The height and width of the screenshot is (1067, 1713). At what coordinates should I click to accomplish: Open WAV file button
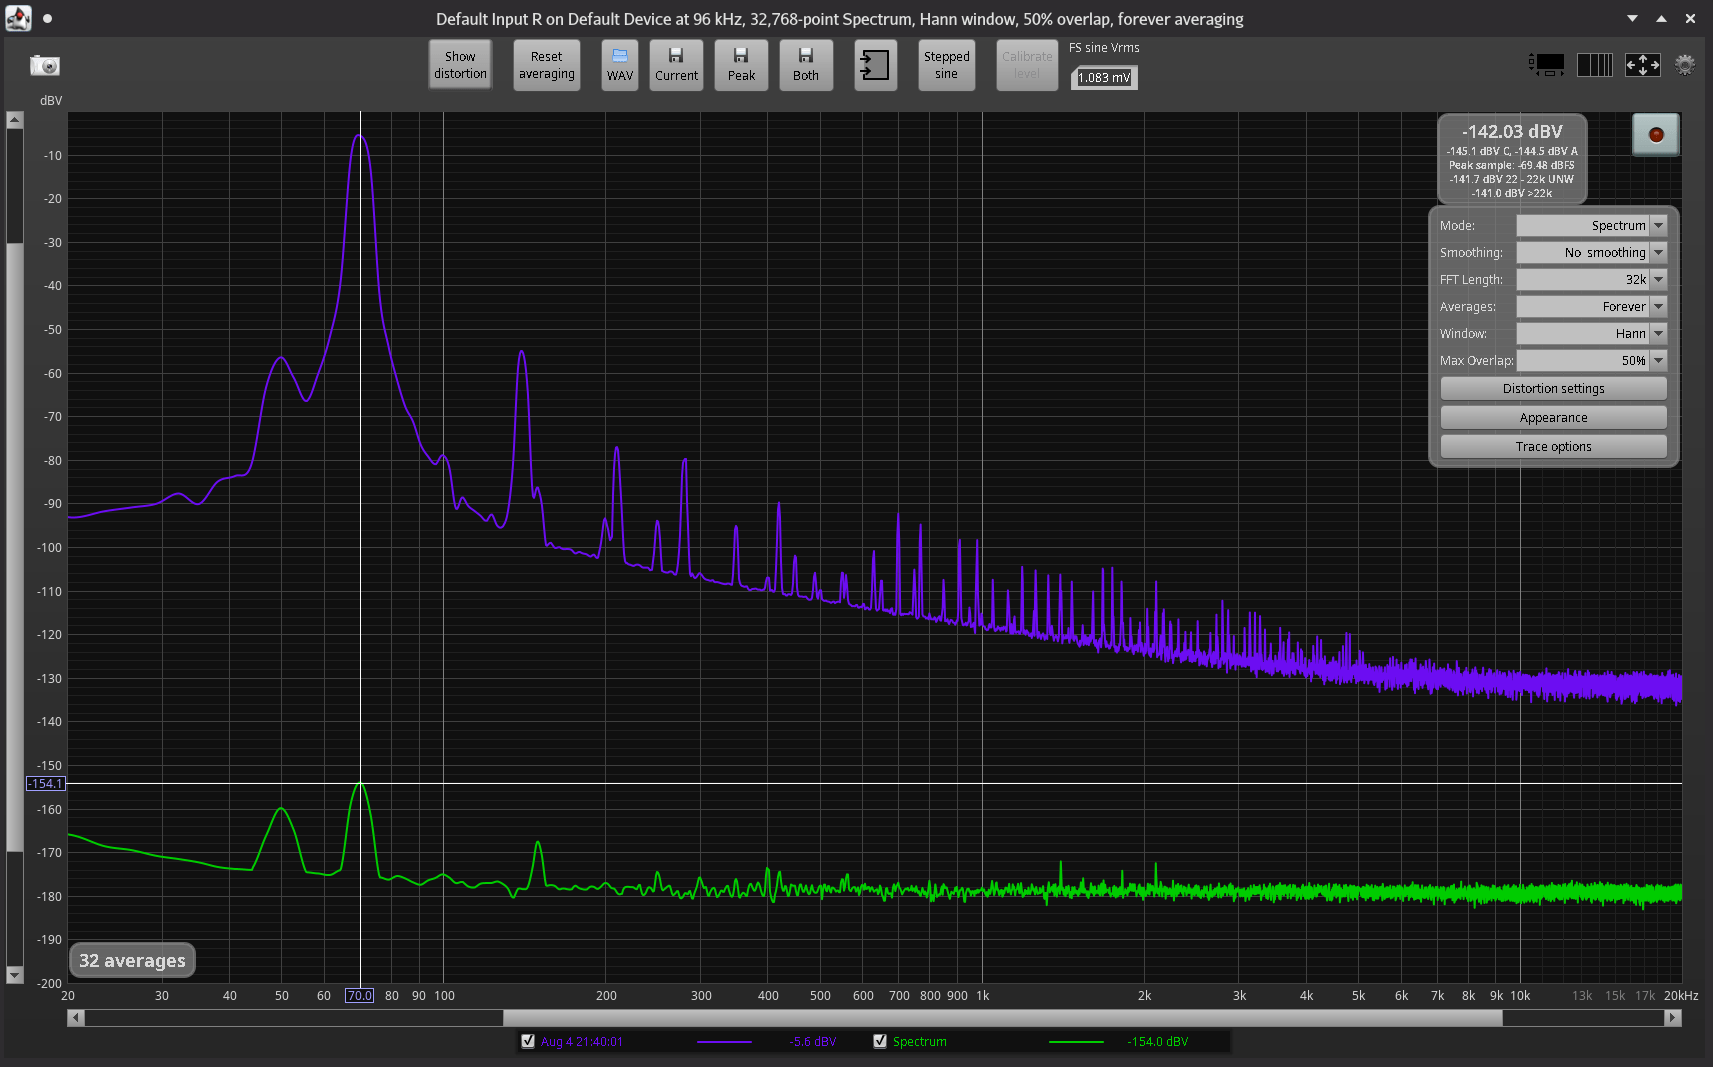620,65
